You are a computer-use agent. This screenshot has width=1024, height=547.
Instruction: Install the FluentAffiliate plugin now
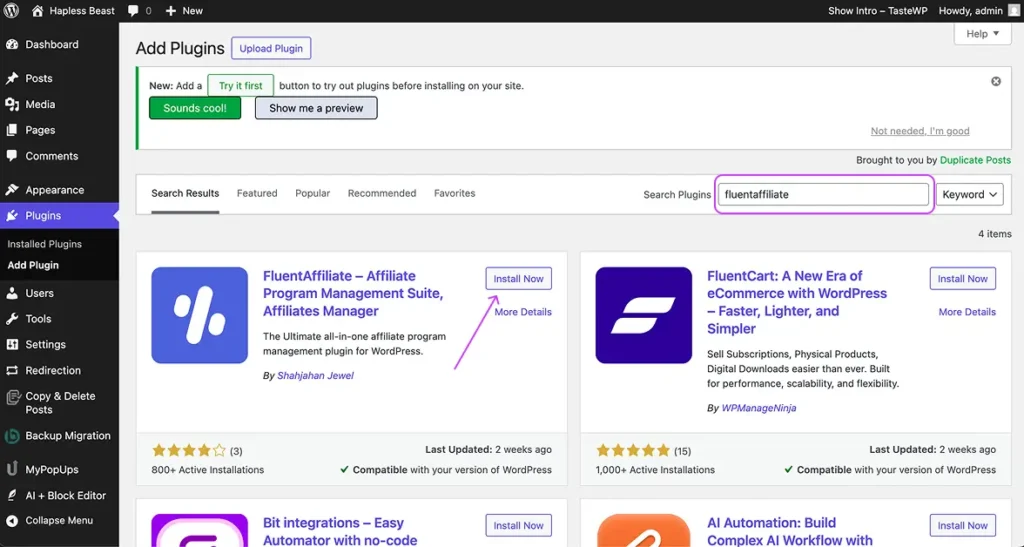tap(519, 279)
